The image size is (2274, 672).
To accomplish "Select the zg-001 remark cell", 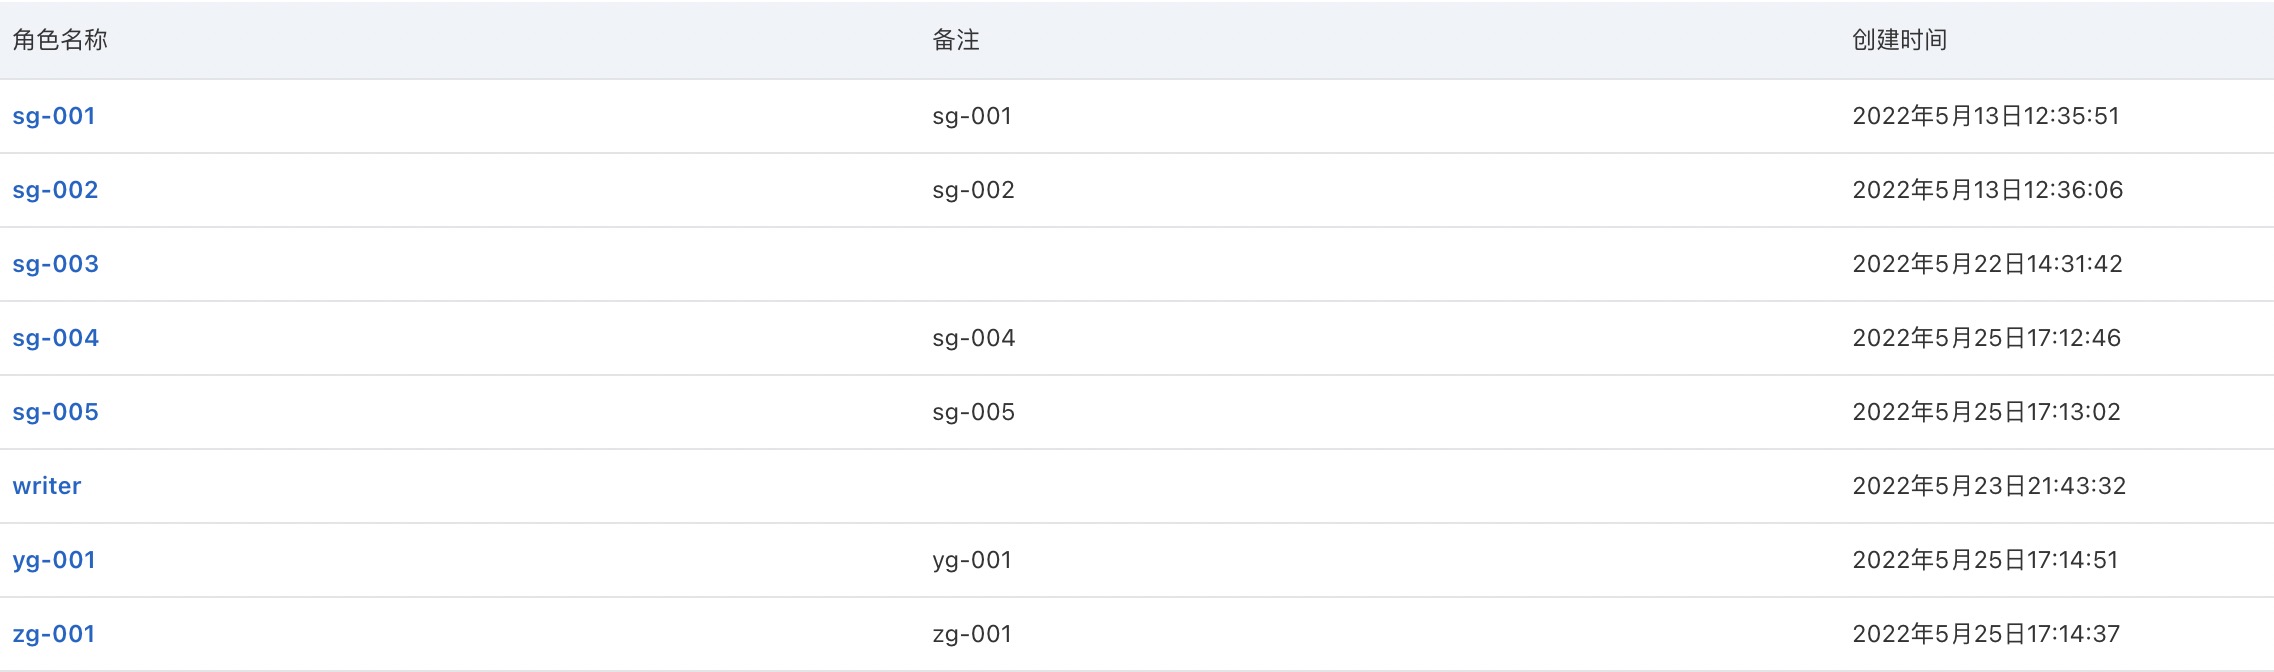I will click(x=972, y=635).
